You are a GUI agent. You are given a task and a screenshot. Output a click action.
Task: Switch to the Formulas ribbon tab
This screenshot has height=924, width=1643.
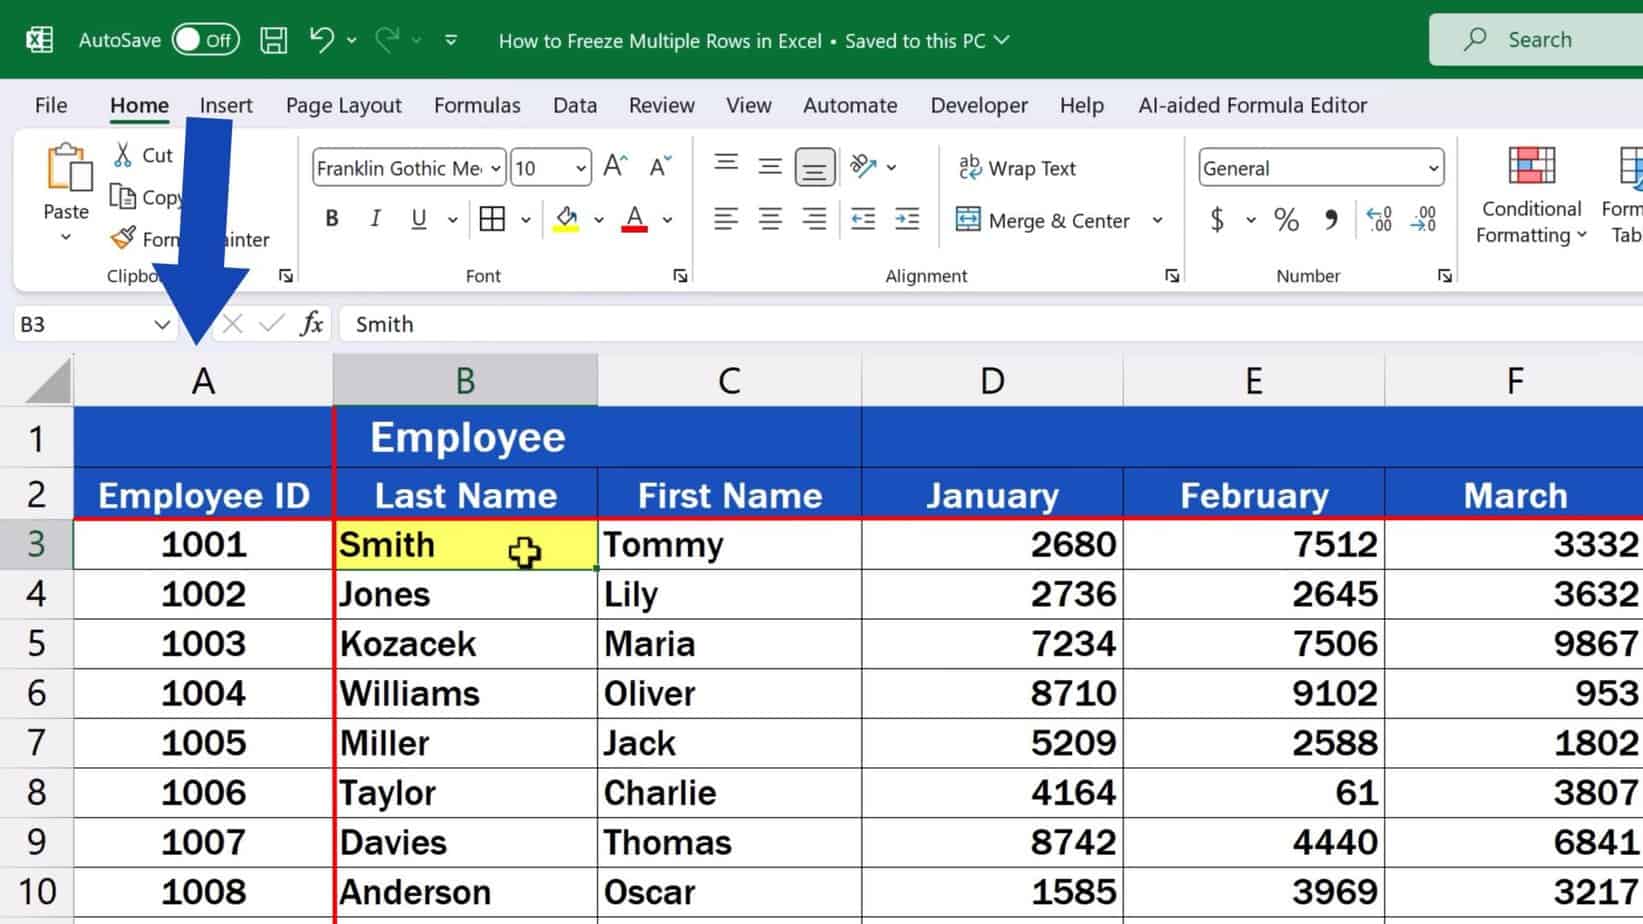tap(477, 105)
